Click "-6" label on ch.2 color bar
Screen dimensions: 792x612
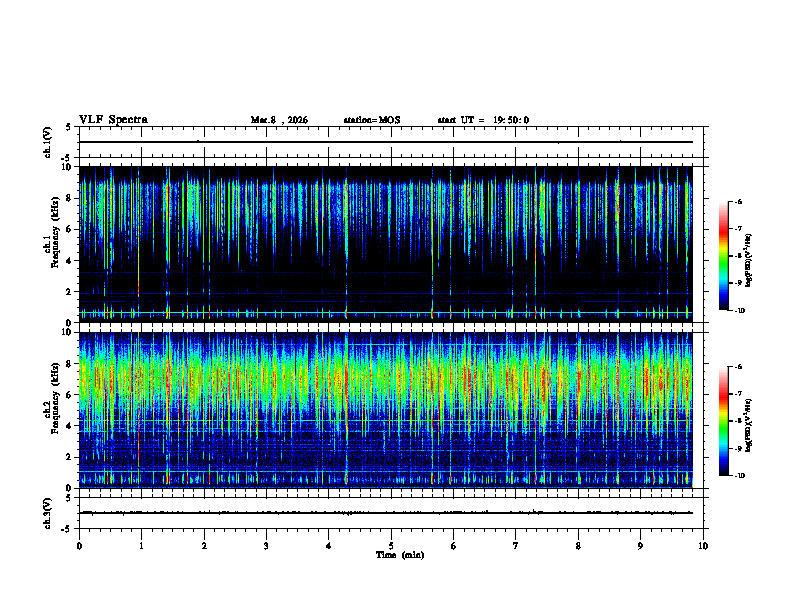[x=738, y=367]
